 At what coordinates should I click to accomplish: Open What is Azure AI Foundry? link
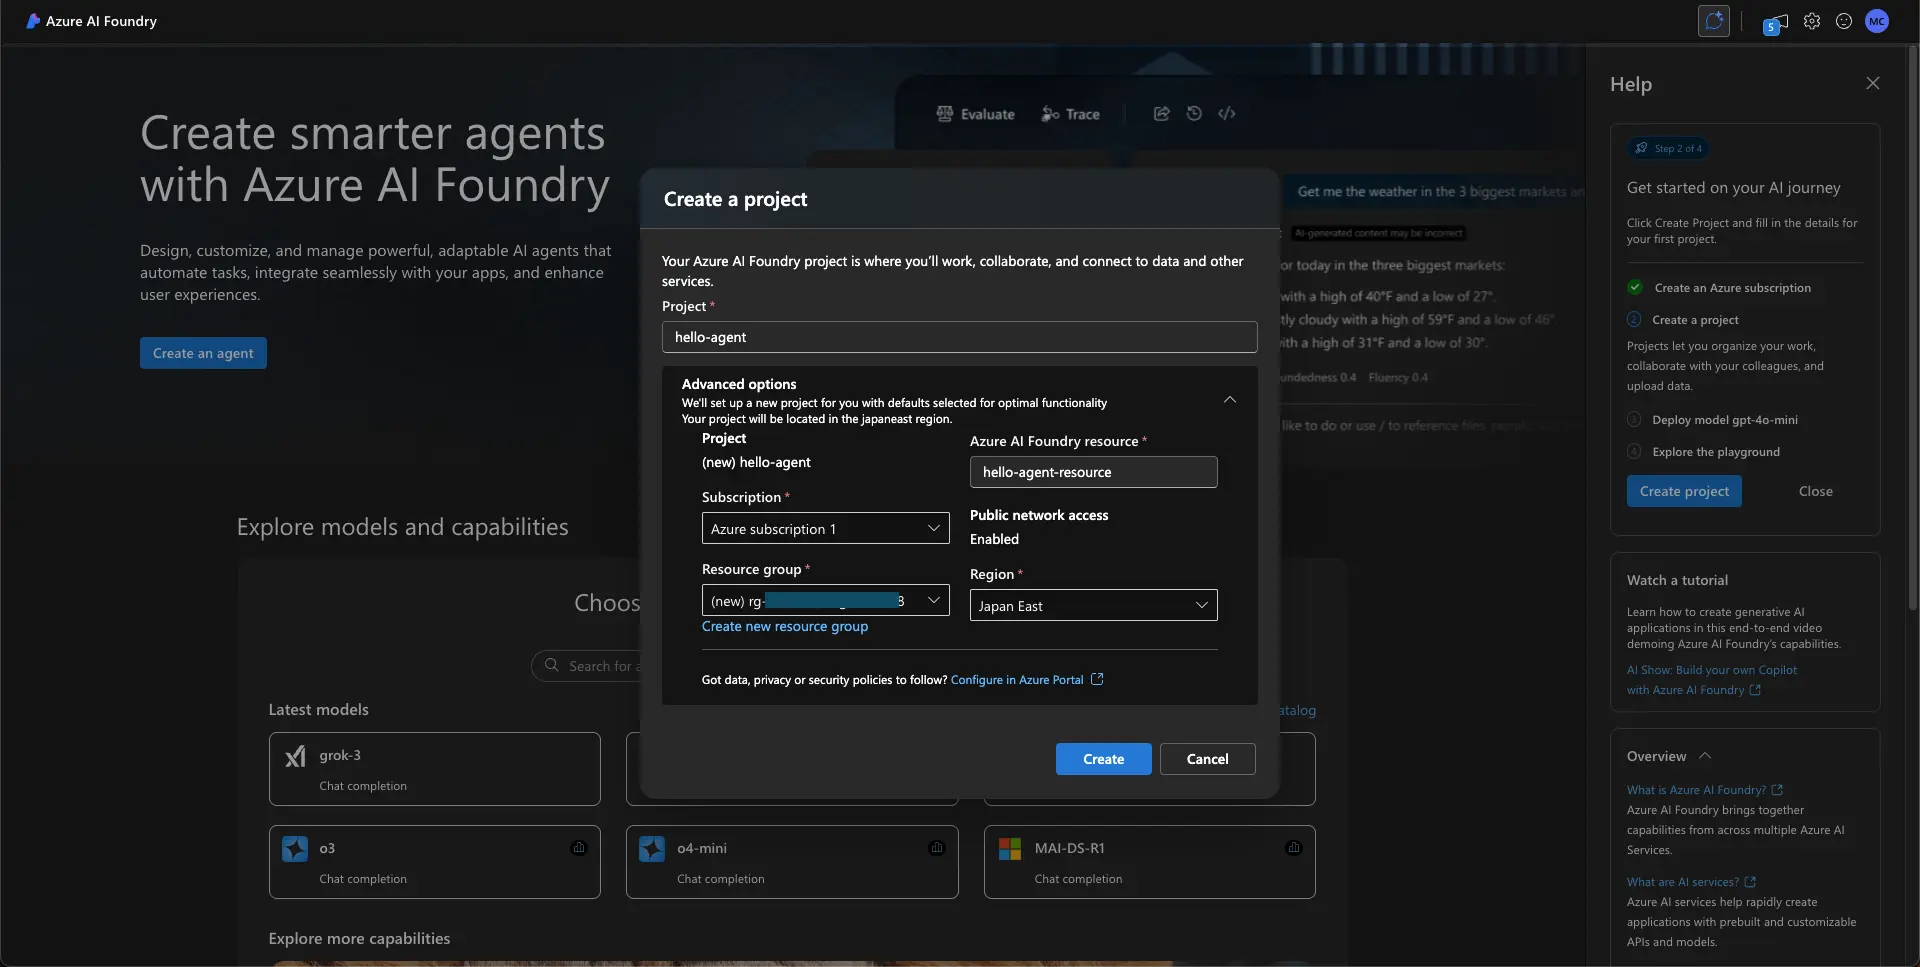point(1696,790)
